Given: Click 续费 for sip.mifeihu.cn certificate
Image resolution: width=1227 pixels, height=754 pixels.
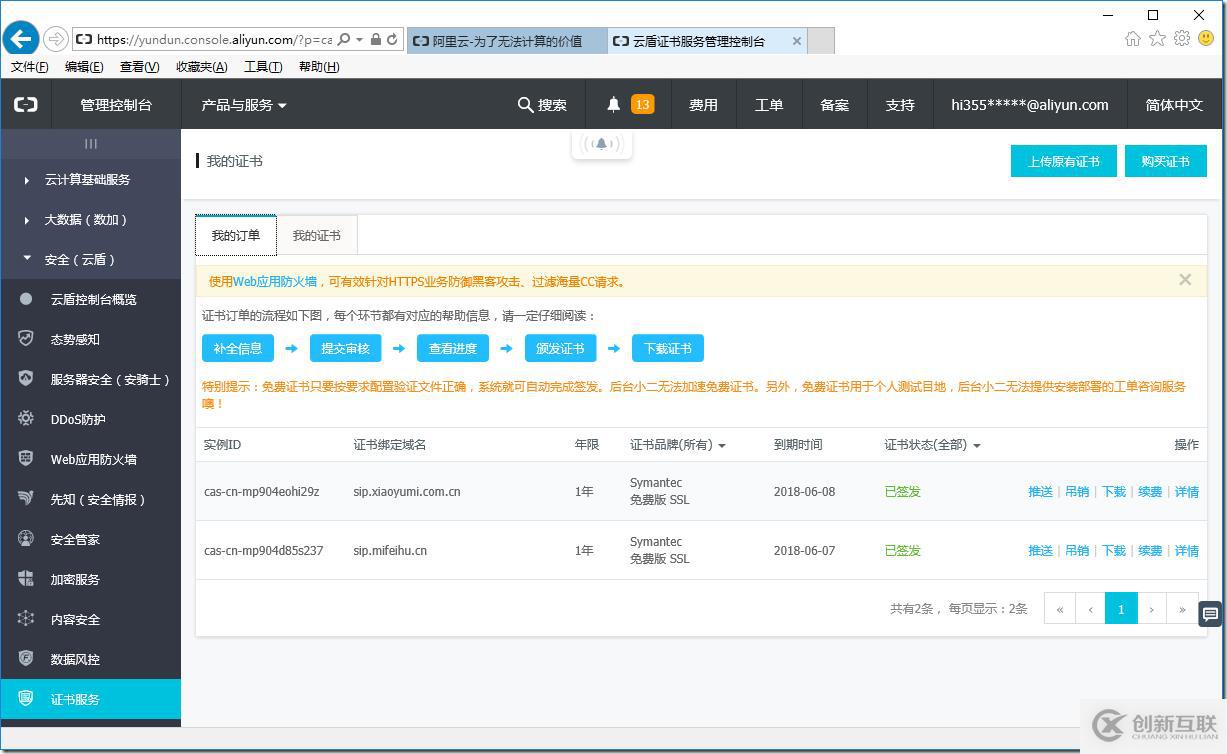Looking at the screenshot, I should [x=1150, y=550].
